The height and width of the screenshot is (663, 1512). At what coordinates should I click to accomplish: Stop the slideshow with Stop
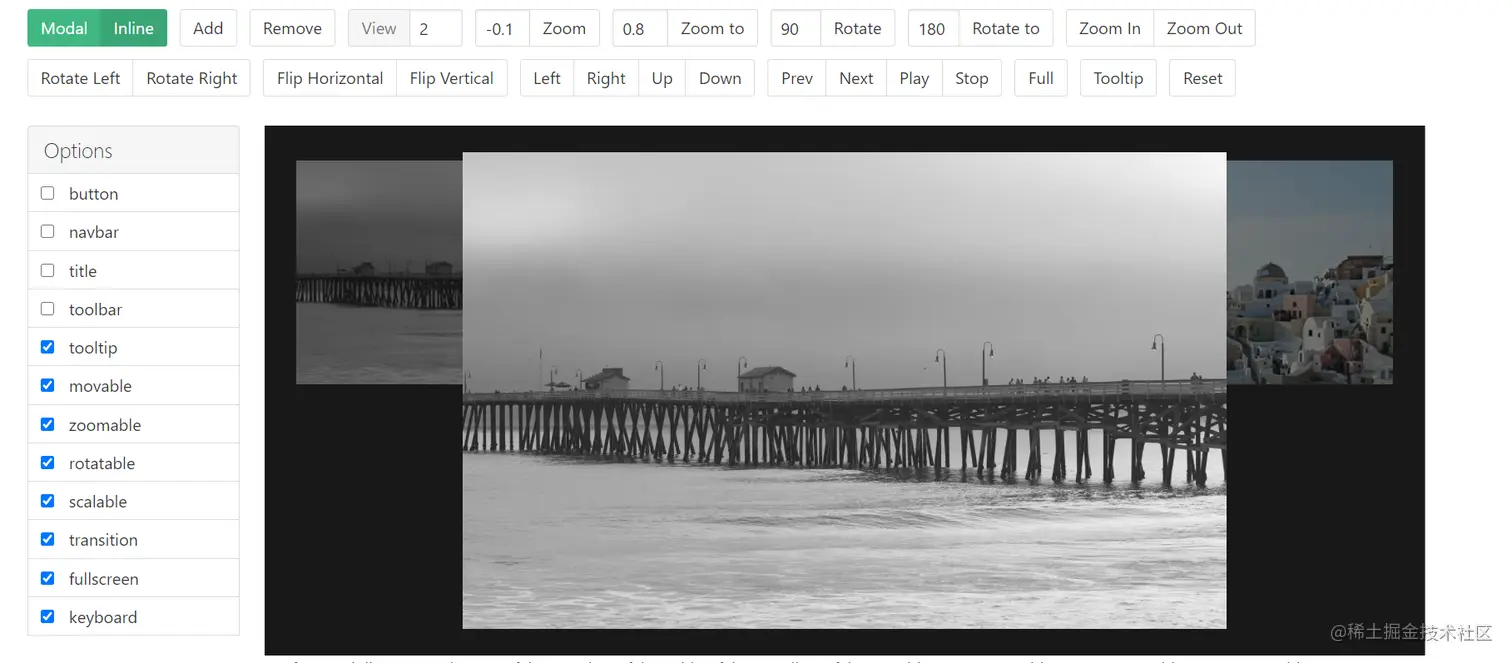972,78
